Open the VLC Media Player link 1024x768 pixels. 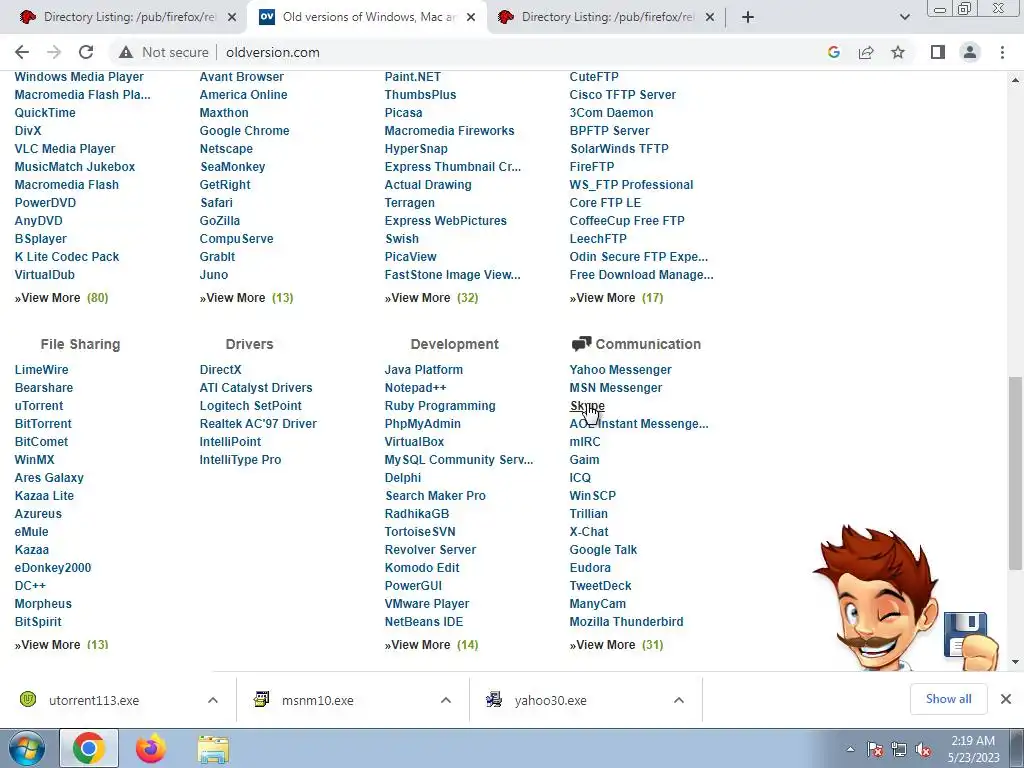pos(65,149)
